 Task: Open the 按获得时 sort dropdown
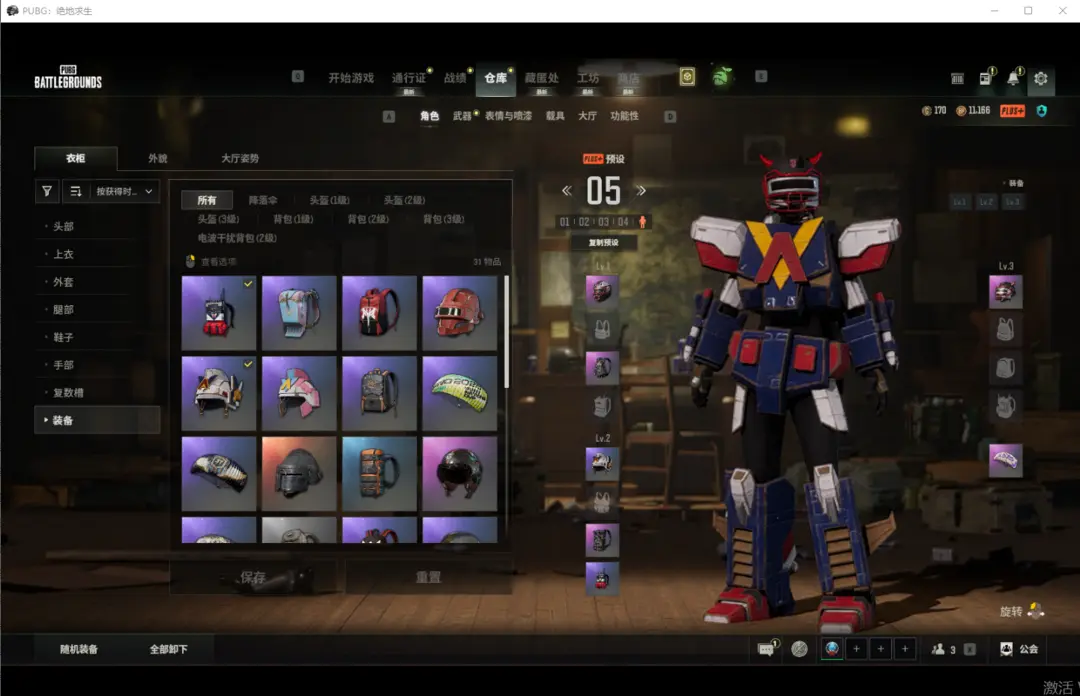[124, 191]
